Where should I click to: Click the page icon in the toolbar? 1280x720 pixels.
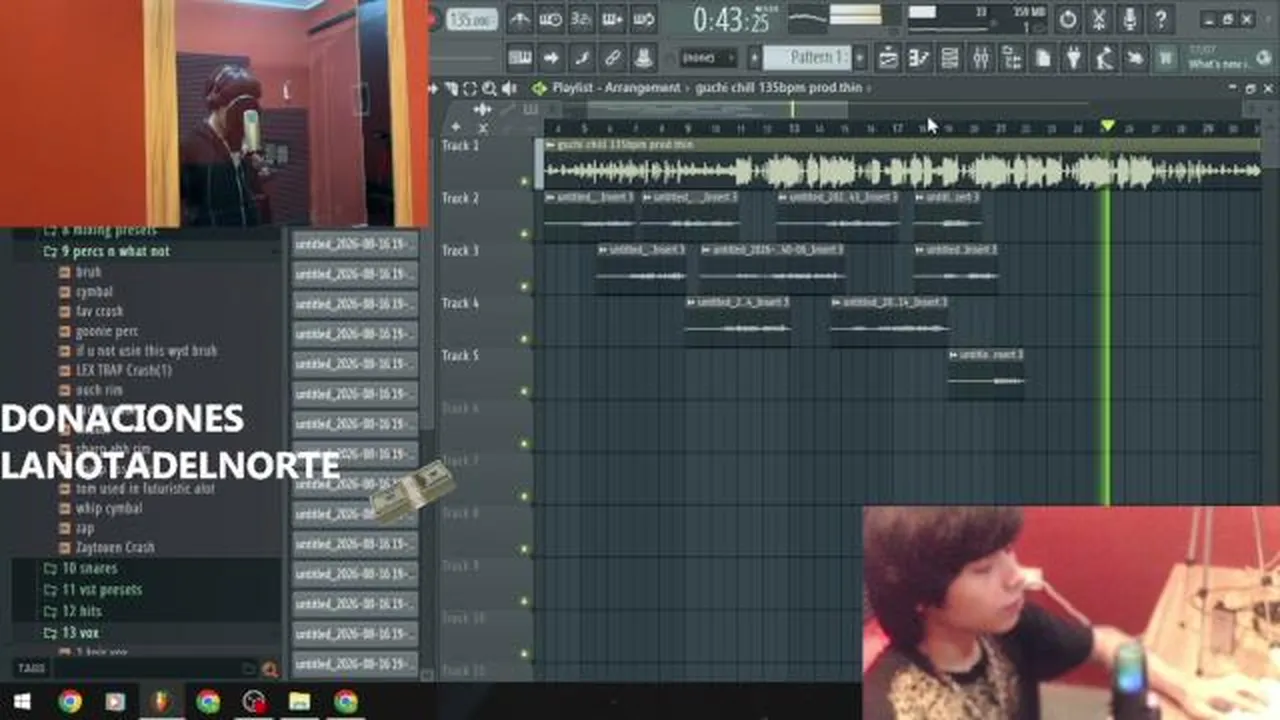click(x=1043, y=58)
